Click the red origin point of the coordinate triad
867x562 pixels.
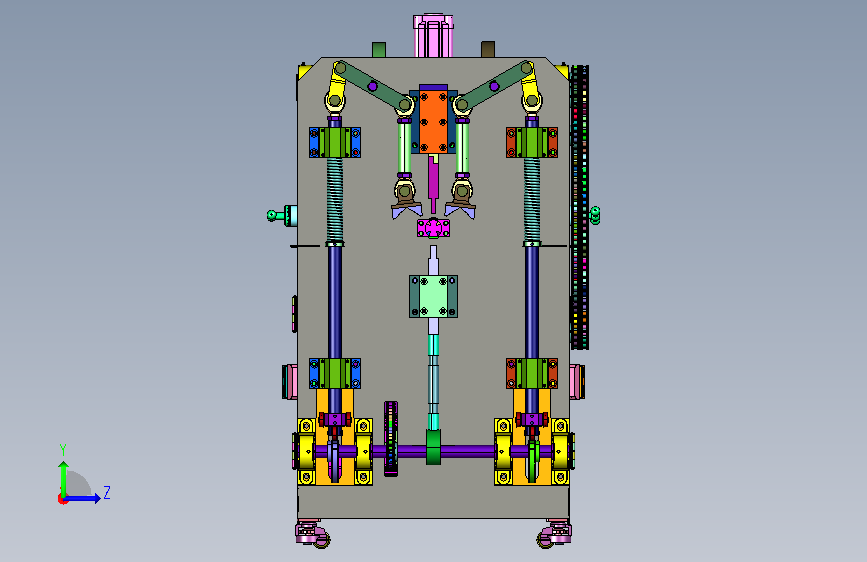(x=62, y=499)
